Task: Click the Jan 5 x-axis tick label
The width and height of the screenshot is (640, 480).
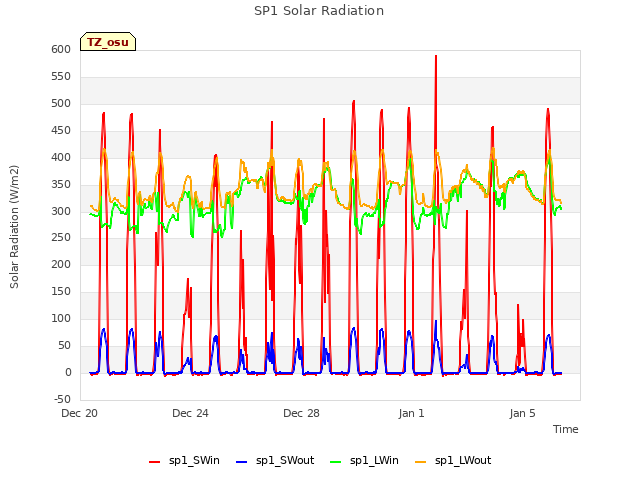Action: click(522, 413)
